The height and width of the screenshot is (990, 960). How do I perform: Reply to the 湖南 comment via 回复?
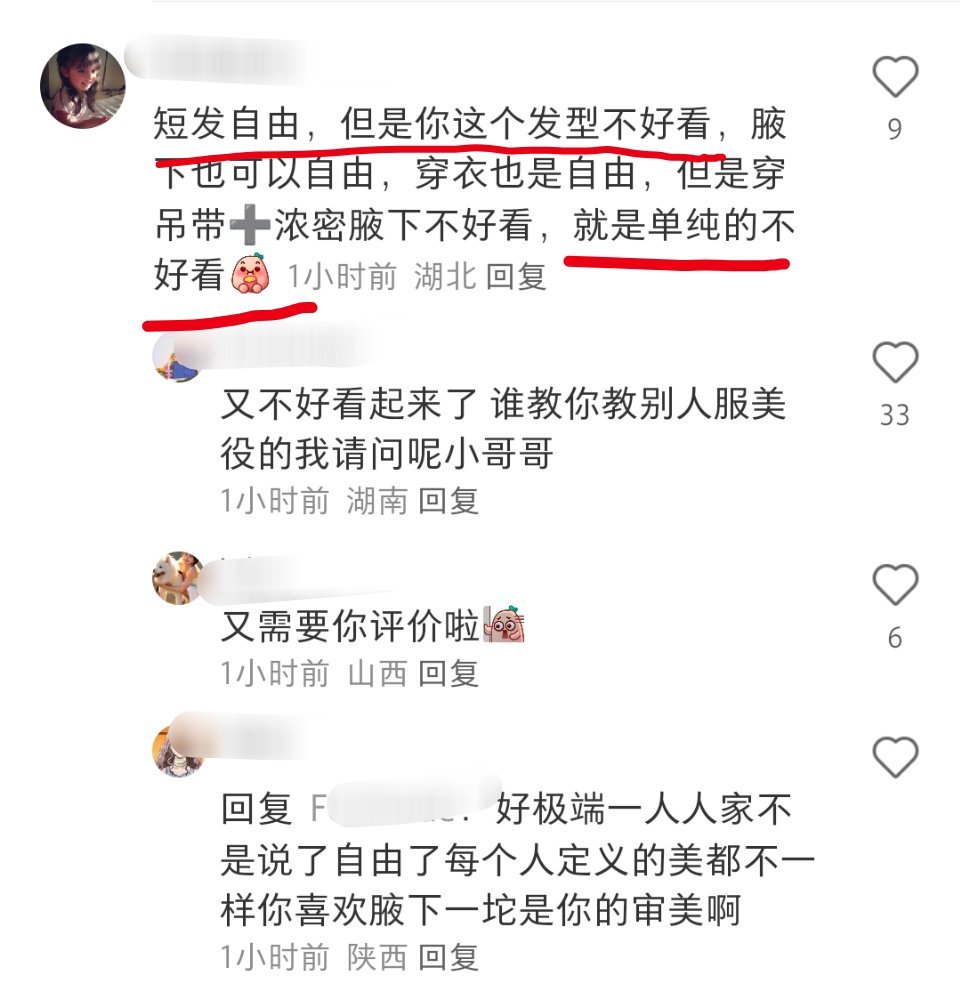coord(448,501)
